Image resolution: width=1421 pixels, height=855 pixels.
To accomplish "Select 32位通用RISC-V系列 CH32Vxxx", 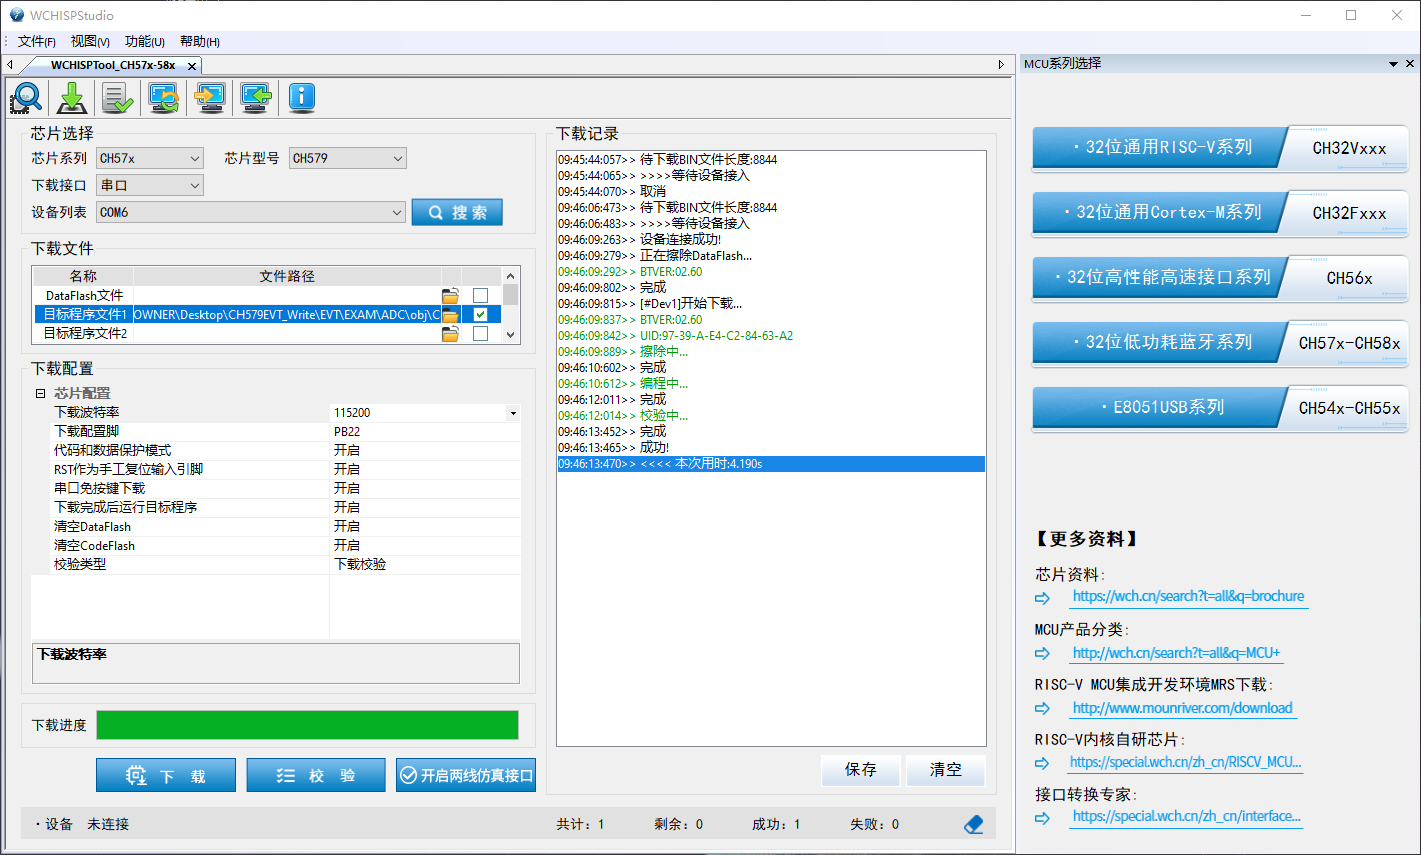I will click(x=1220, y=148).
